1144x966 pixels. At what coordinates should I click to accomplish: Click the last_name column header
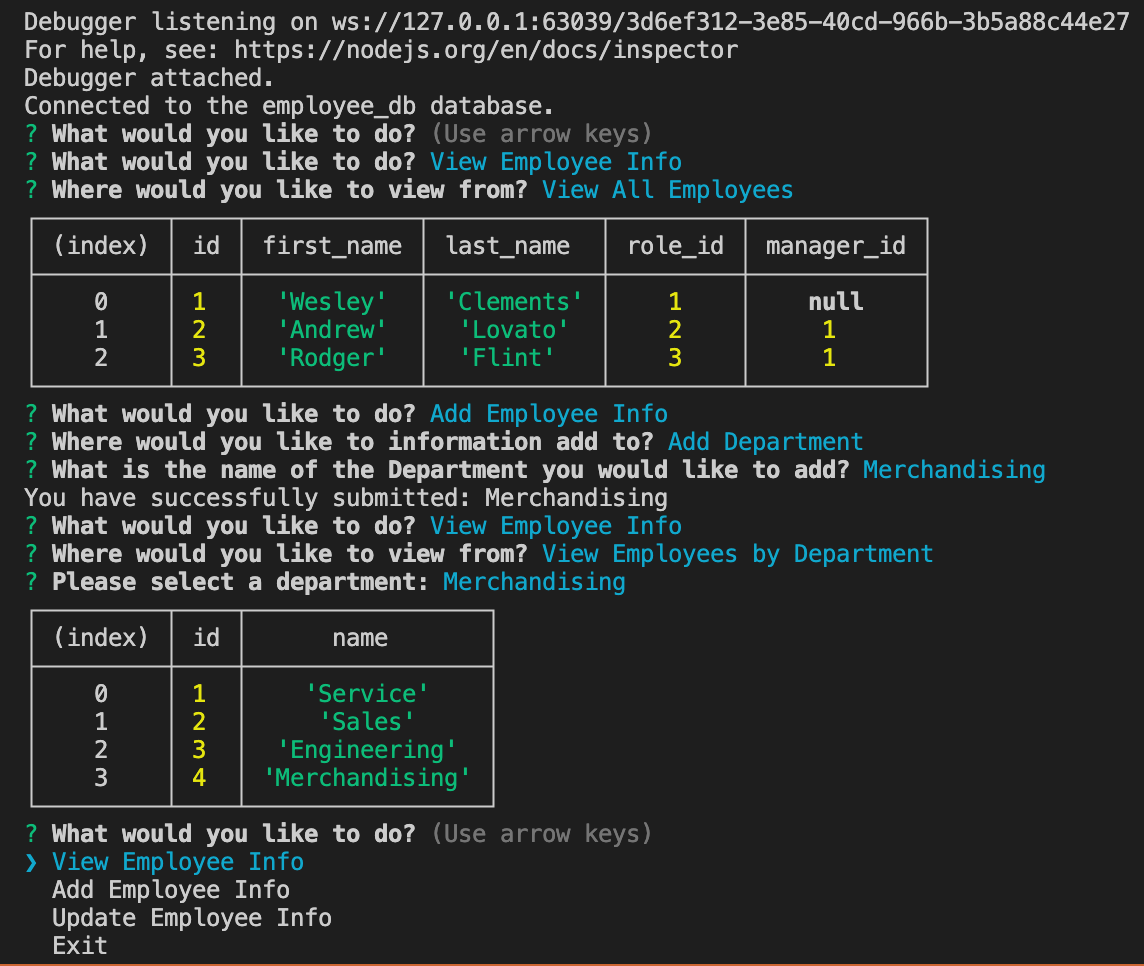[x=508, y=246]
